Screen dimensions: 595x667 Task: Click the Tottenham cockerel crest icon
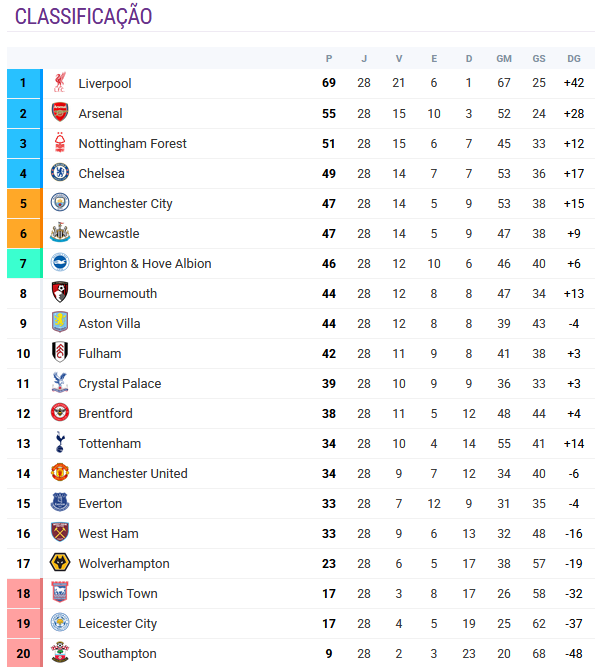pyautogui.click(x=60, y=442)
